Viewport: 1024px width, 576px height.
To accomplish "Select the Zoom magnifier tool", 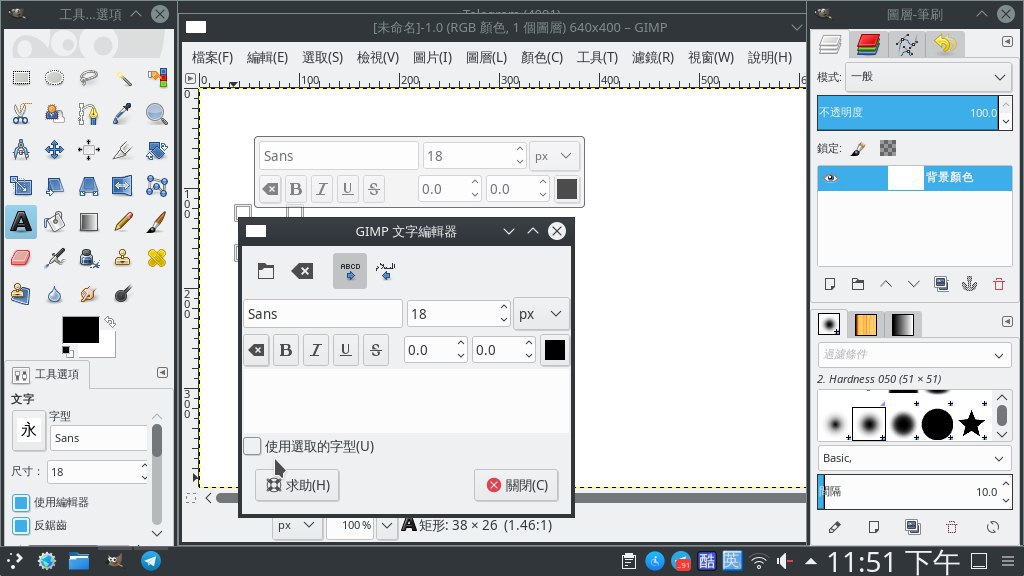I will tap(157, 114).
